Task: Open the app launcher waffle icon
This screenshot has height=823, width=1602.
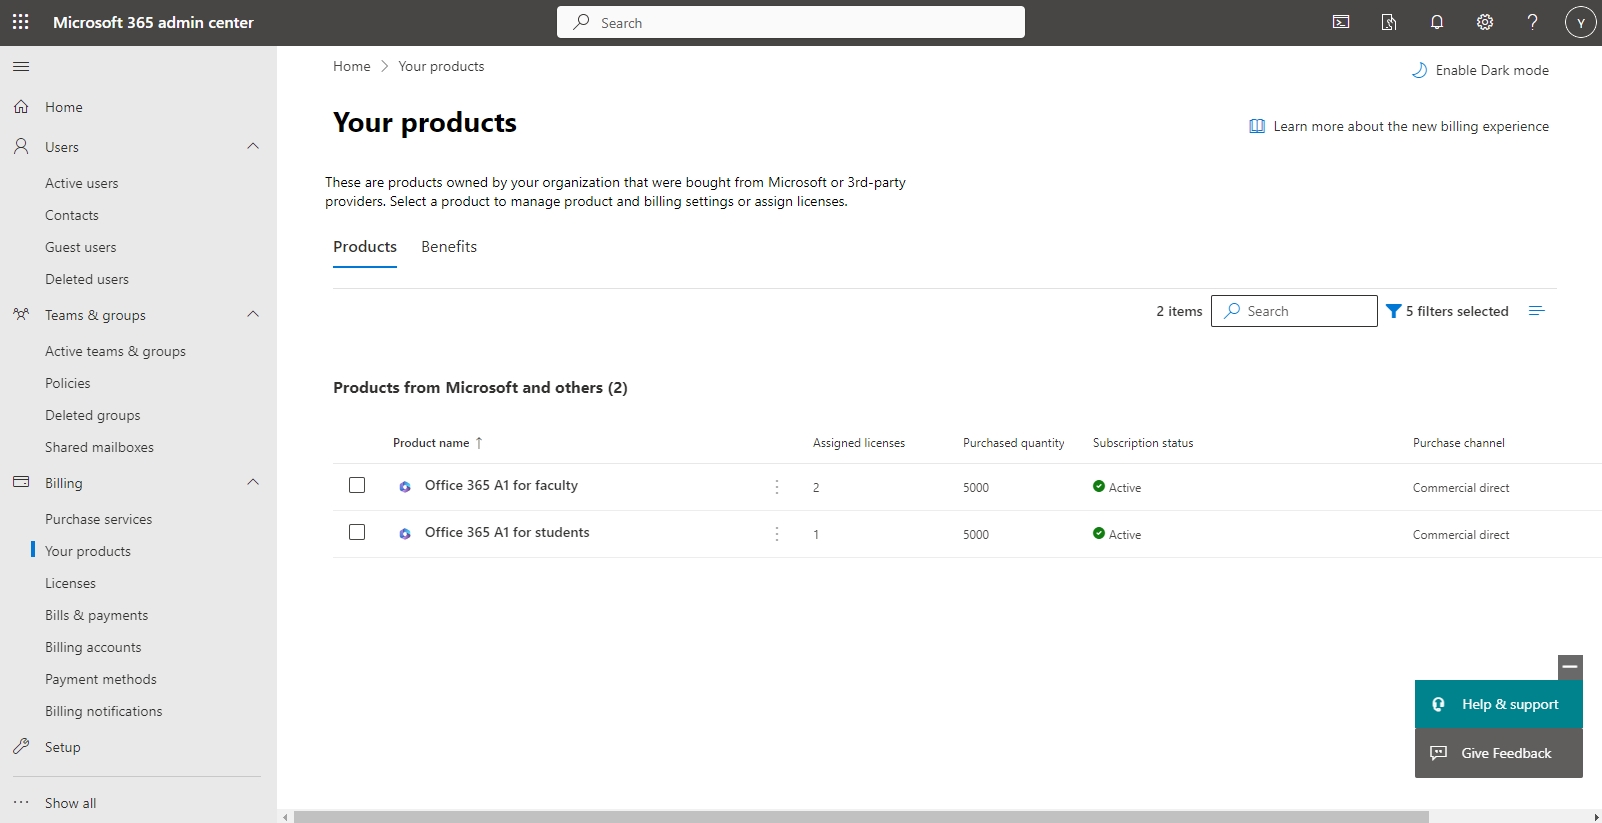Action: (21, 22)
